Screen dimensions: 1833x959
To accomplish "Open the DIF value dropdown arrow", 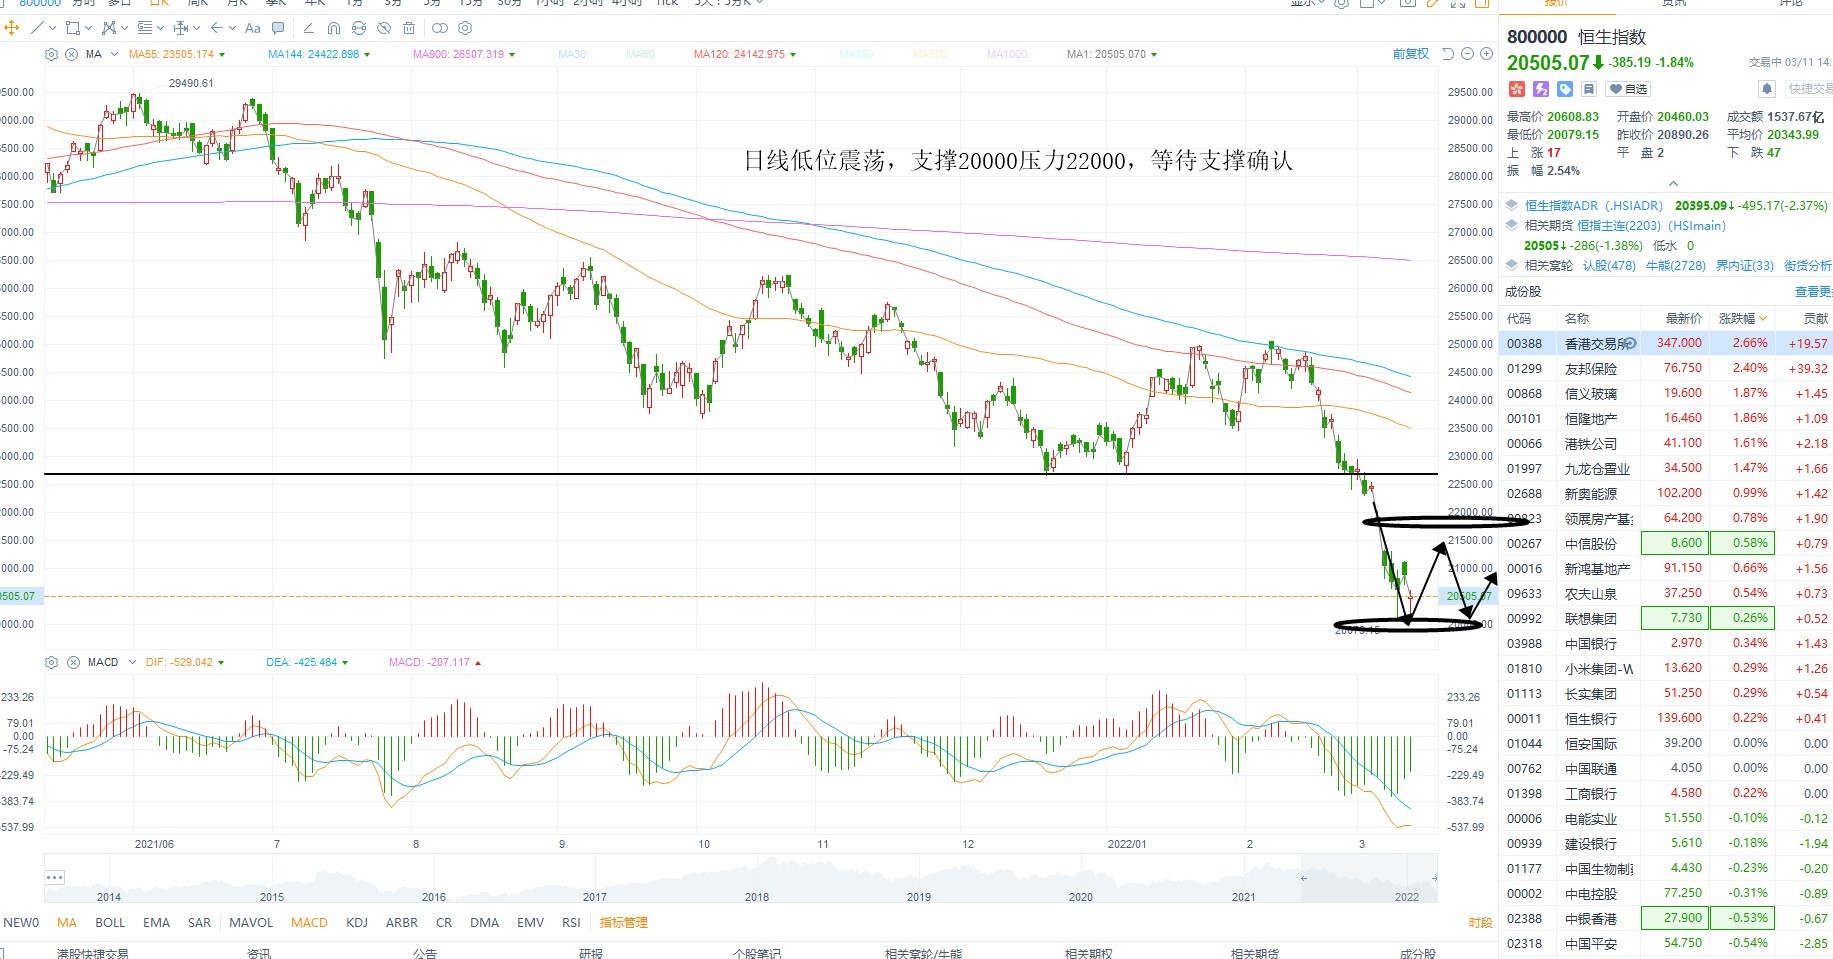I will coord(221,662).
